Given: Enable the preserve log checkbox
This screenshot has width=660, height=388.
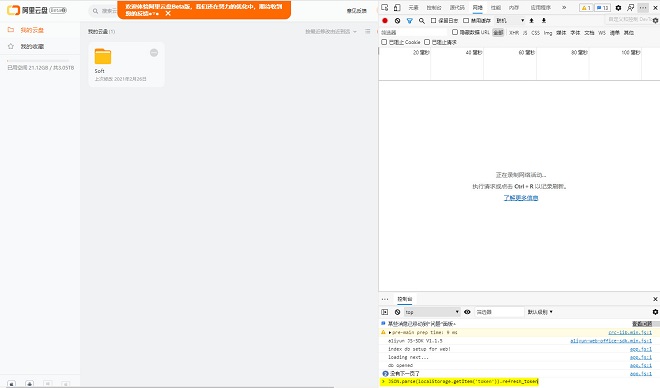Looking at the screenshot, I should (x=434, y=20).
